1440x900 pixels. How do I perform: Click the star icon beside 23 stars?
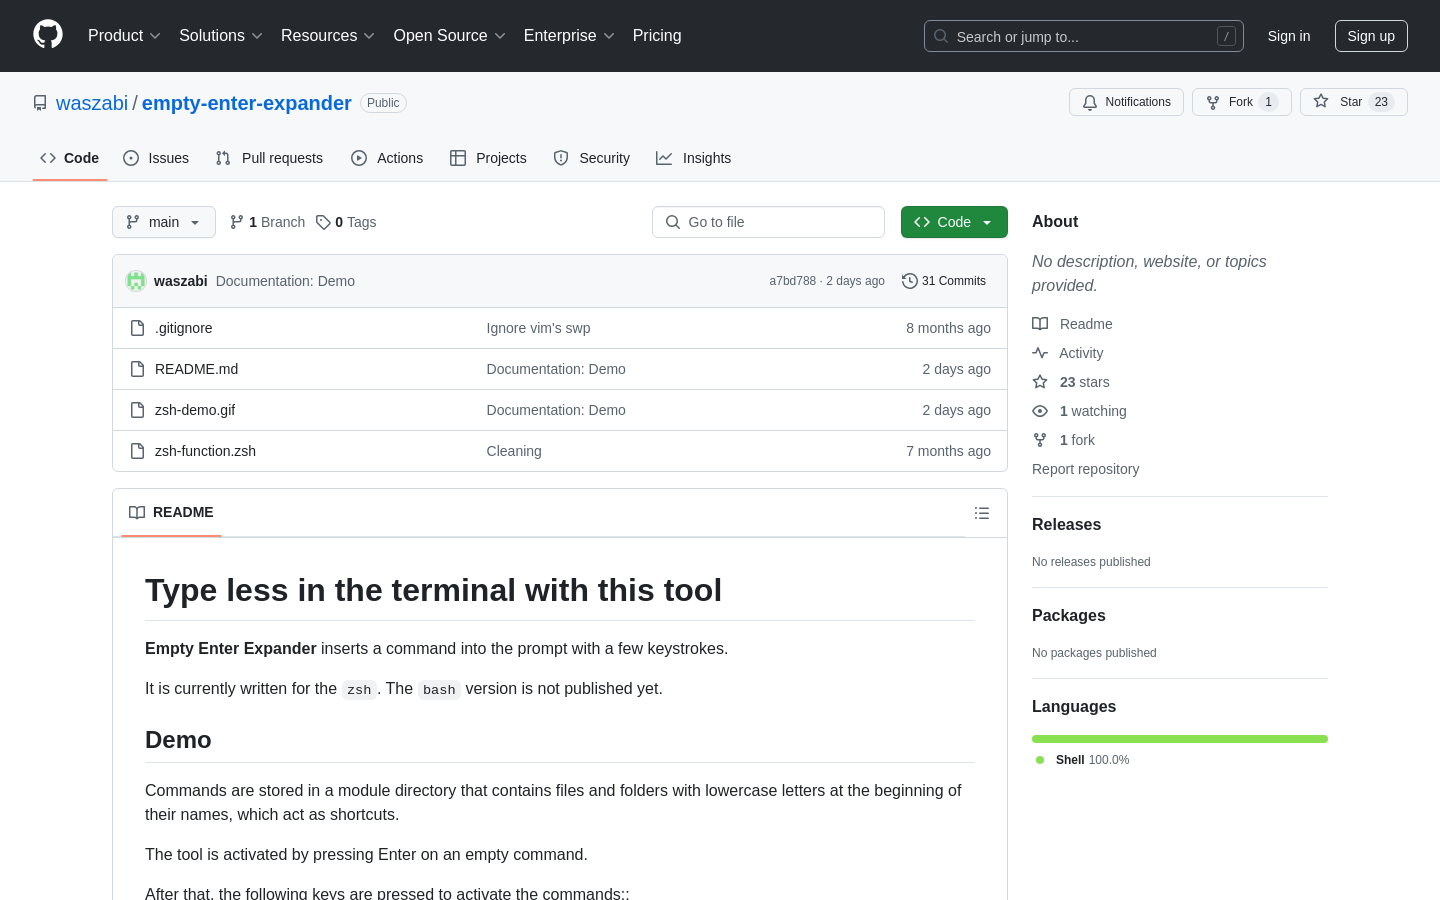point(1040,382)
